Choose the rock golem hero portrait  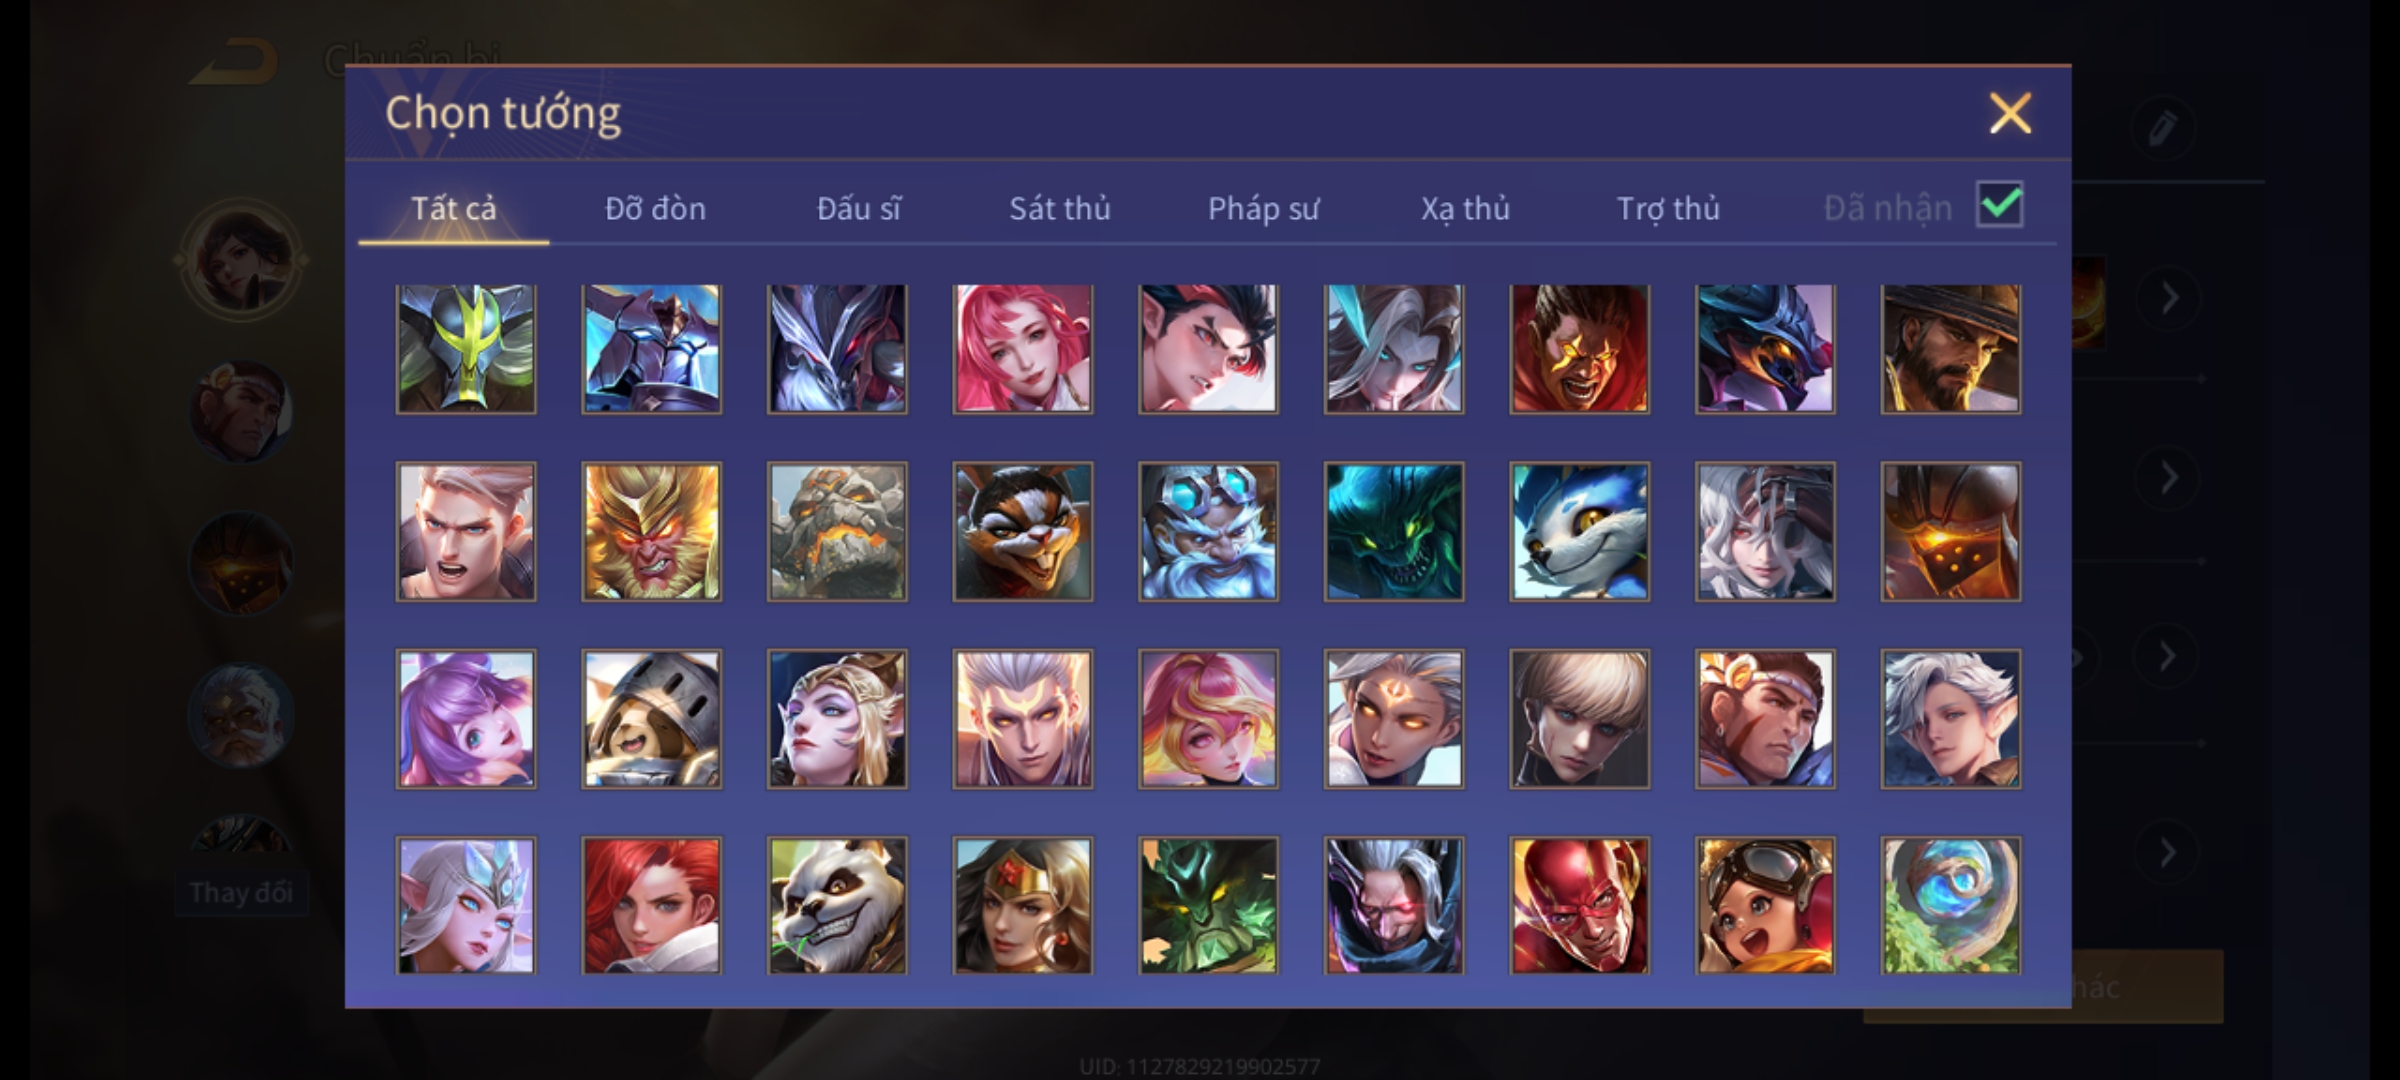[837, 531]
